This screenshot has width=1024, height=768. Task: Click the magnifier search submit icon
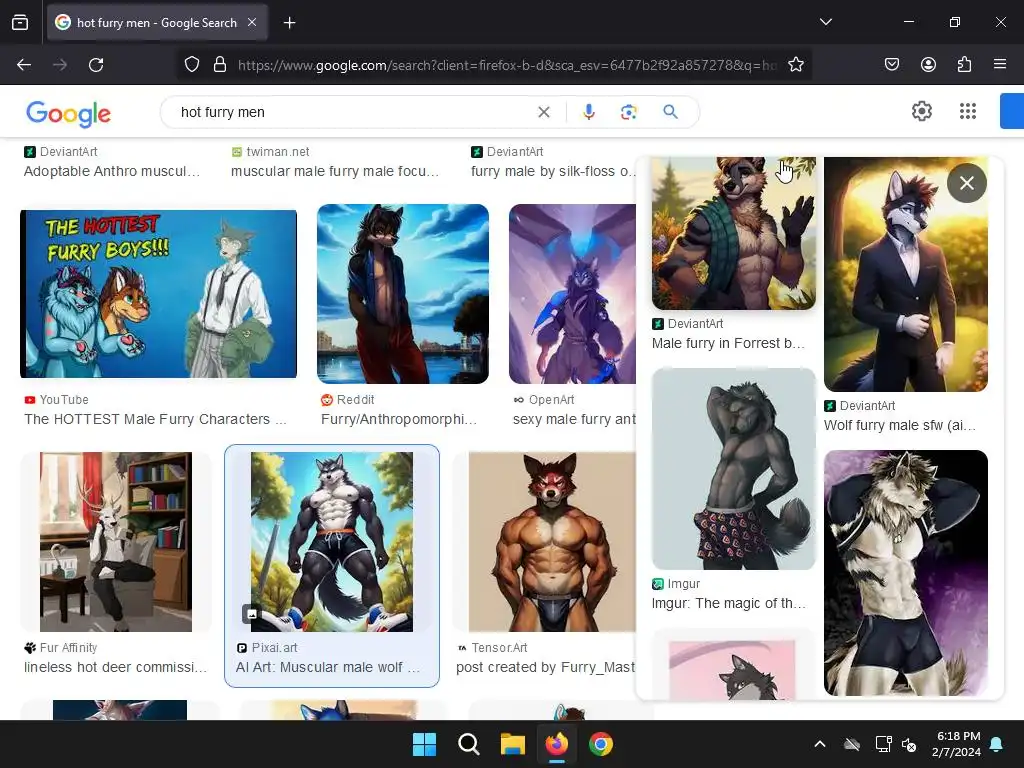pos(670,112)
